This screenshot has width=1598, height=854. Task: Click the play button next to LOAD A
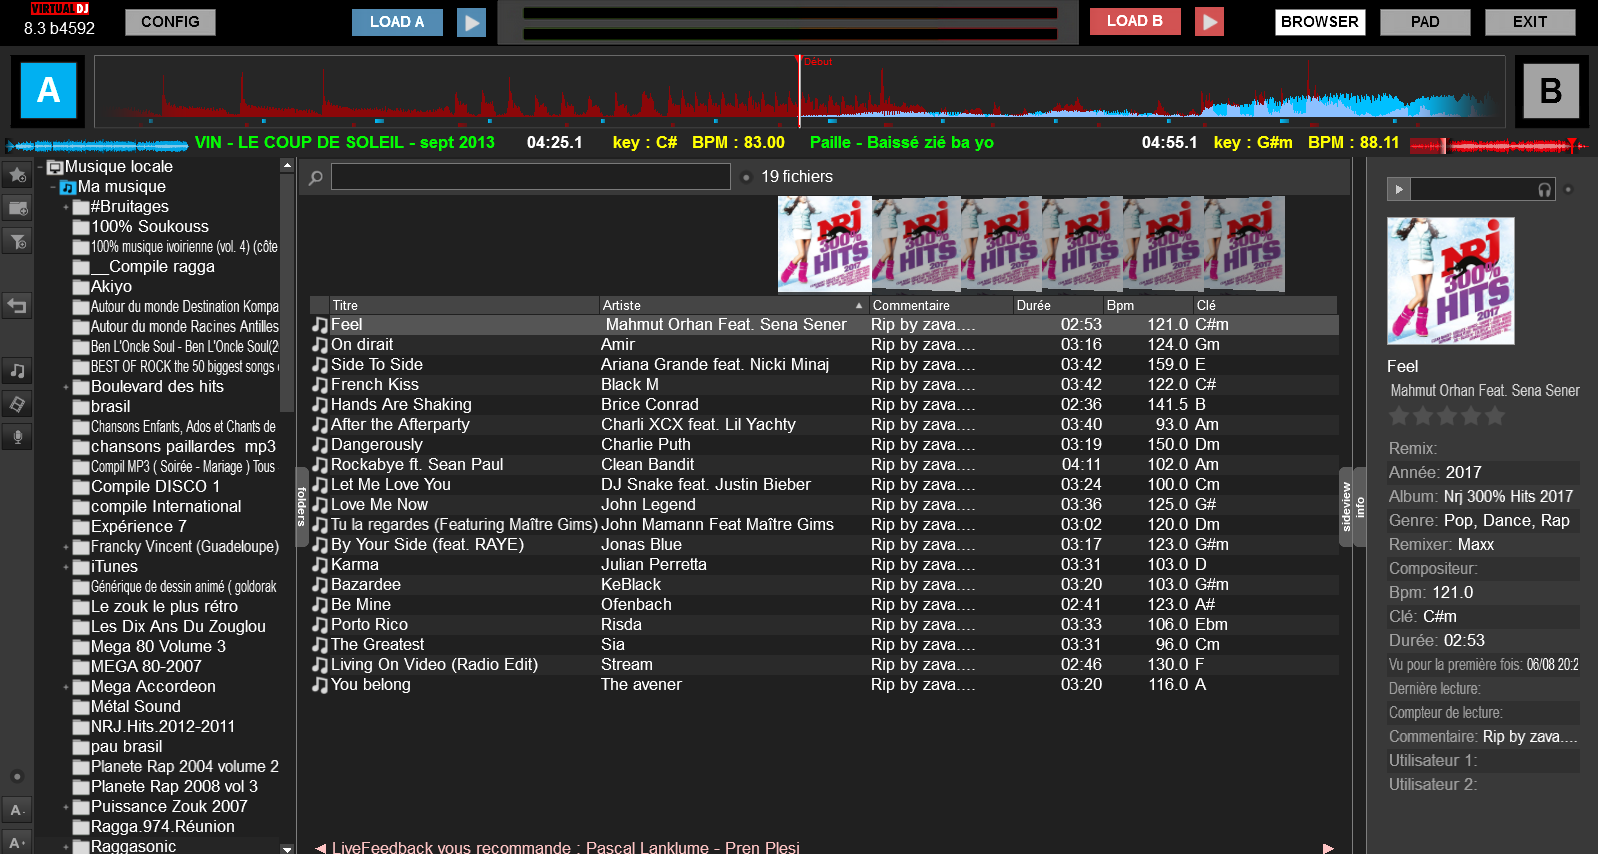(x=471, y=22)
